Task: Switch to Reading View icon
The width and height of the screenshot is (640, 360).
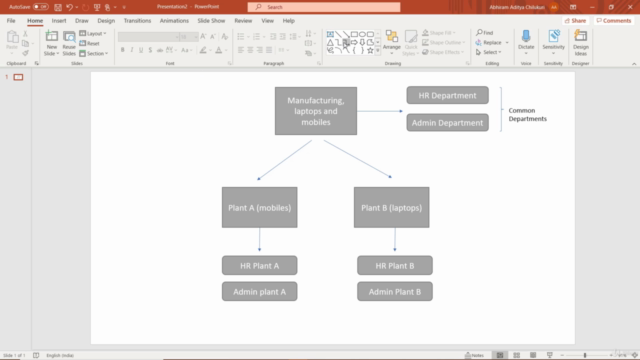Action: [533, 355]
